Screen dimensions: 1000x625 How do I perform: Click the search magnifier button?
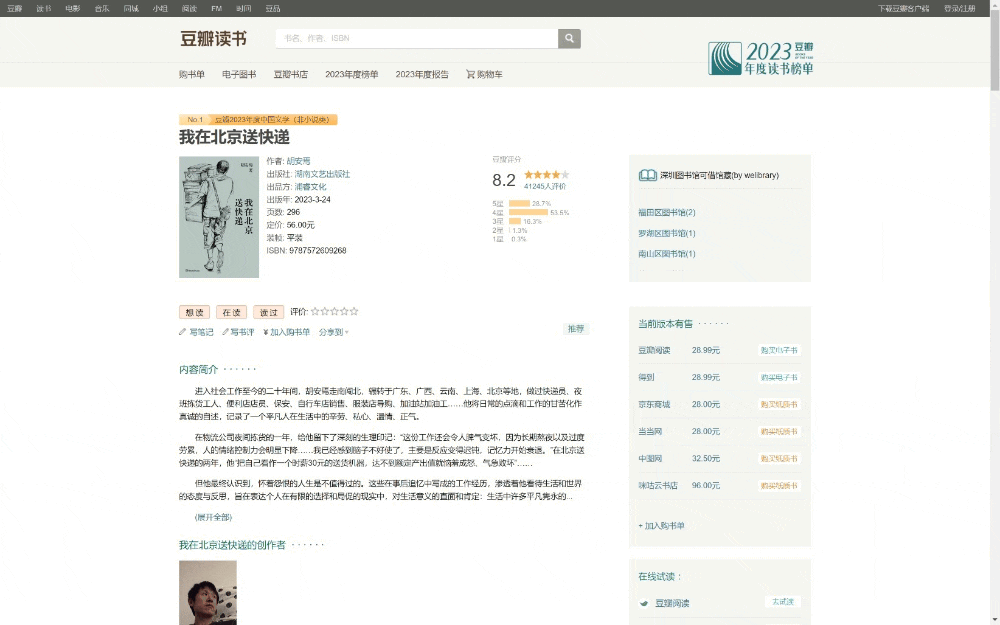(569, 39)
